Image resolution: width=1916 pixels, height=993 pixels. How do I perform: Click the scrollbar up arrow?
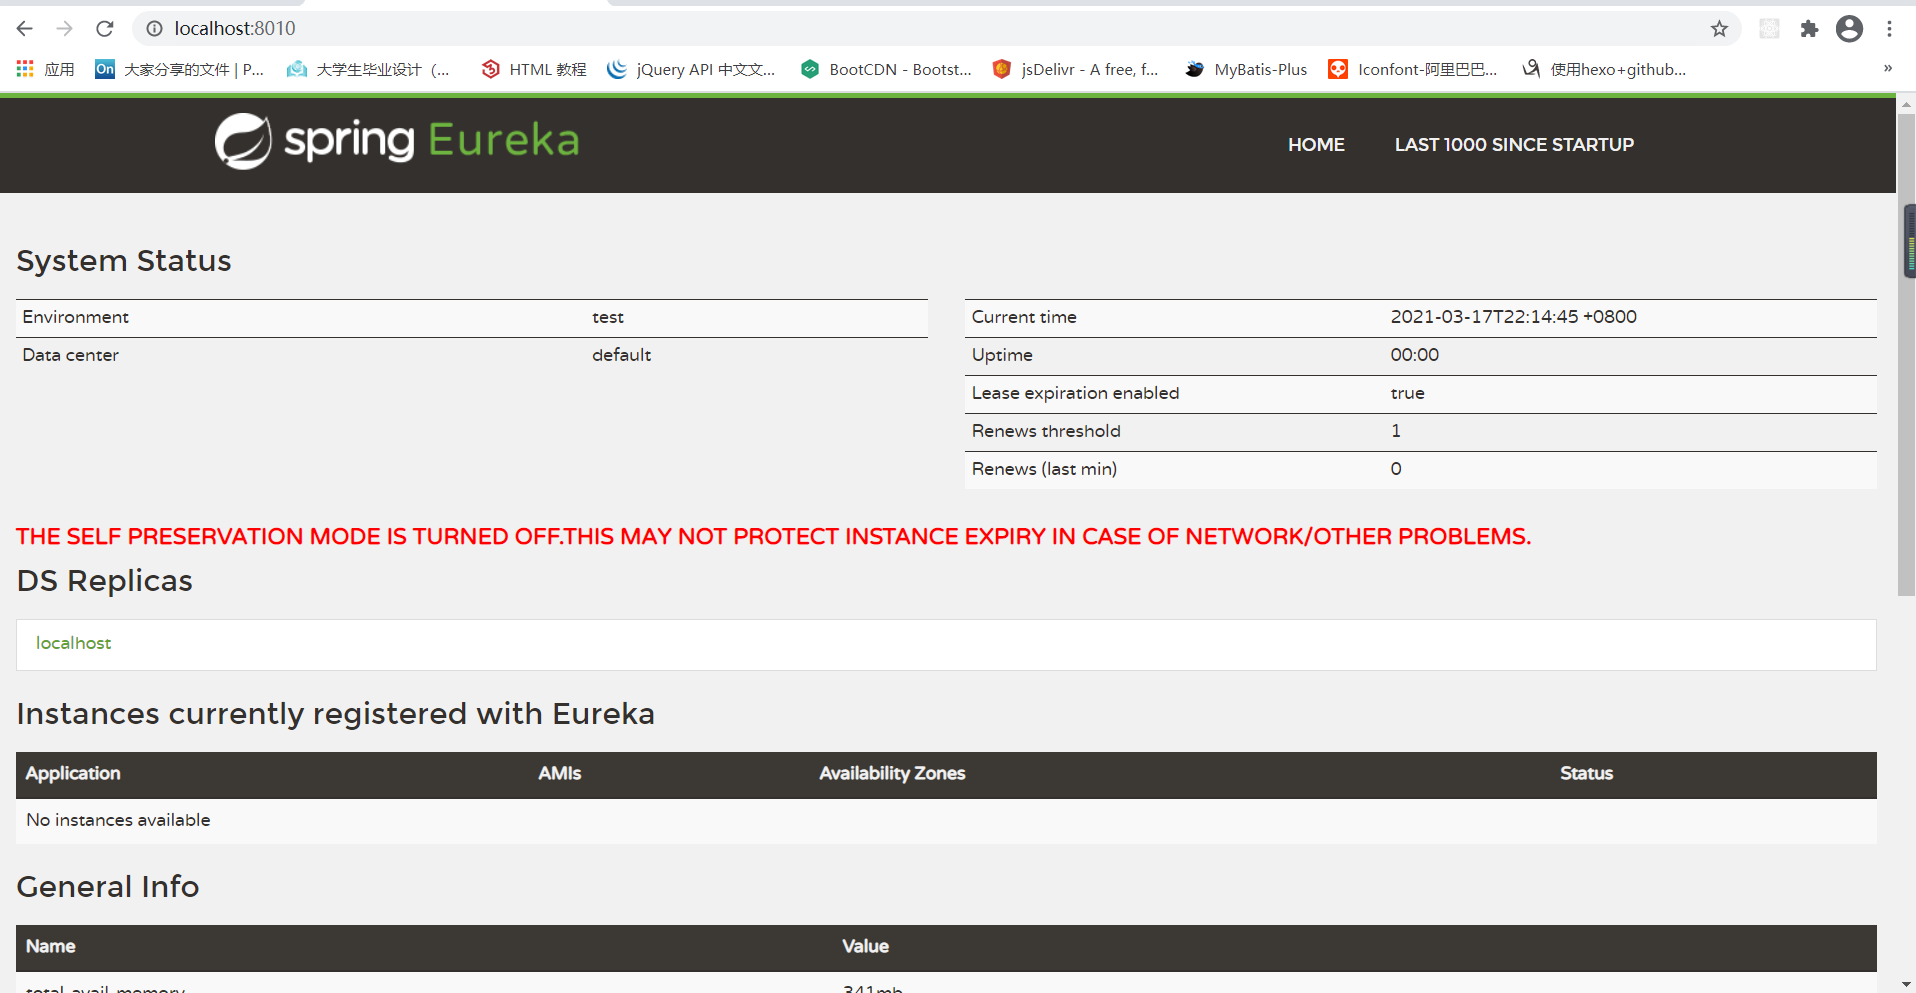tap(1906, 103)
